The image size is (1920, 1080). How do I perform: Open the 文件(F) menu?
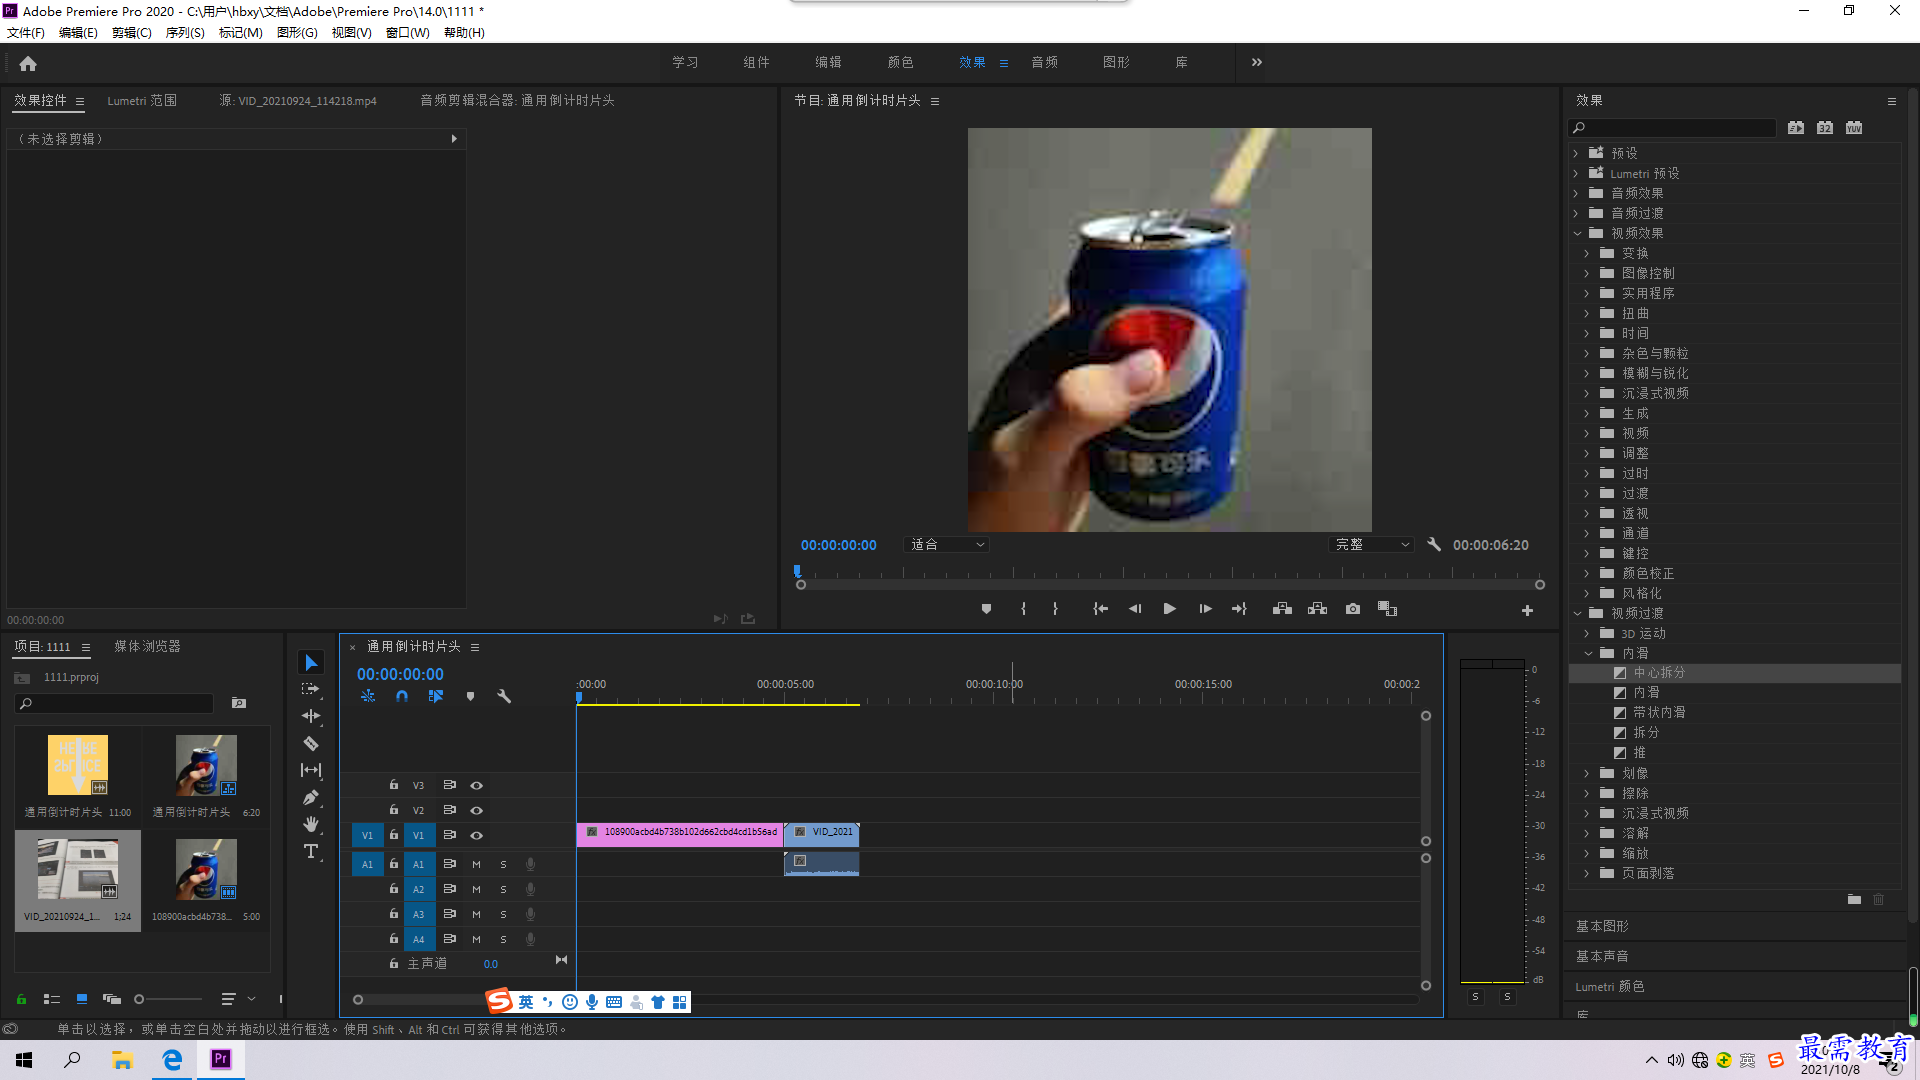(x=26, y=33)
